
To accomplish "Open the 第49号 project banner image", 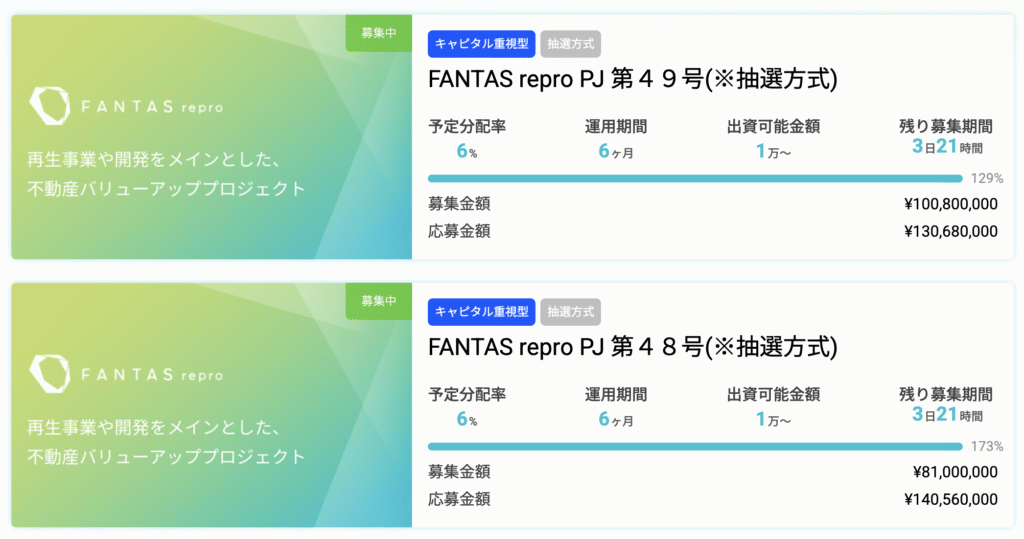I will click(x=212, y=137).
